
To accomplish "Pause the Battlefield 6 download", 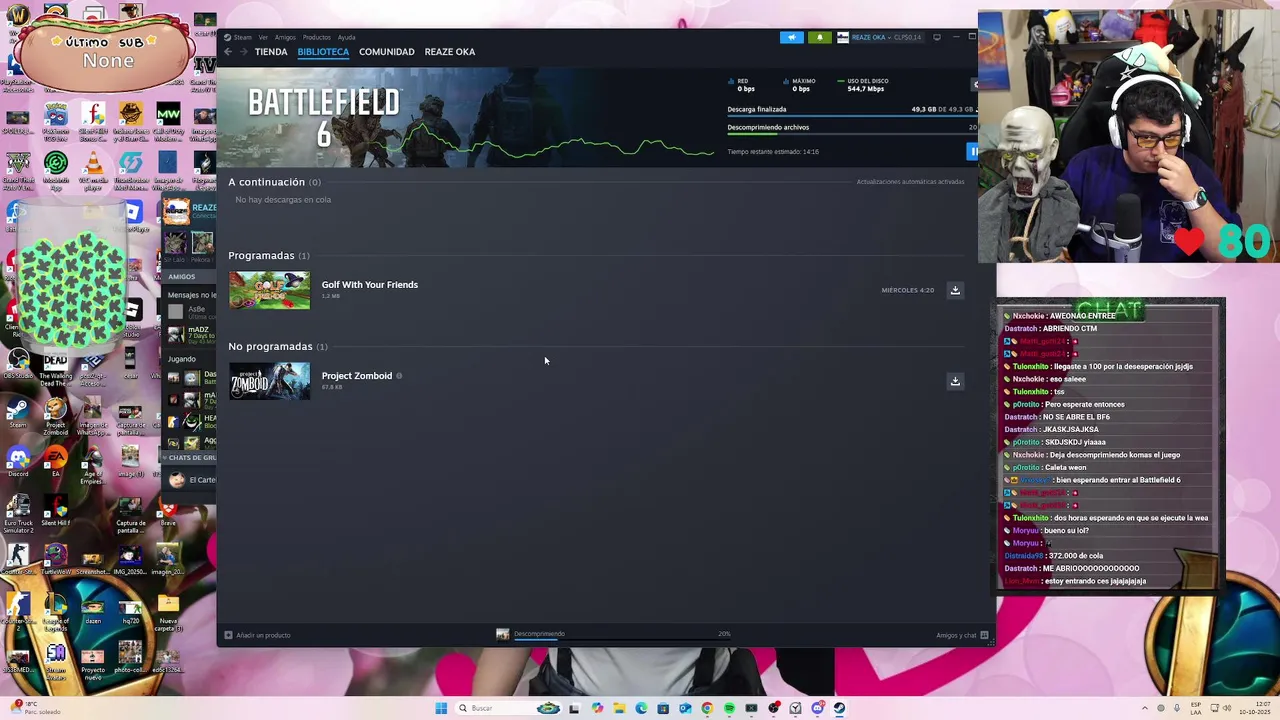I will [972, 151].
